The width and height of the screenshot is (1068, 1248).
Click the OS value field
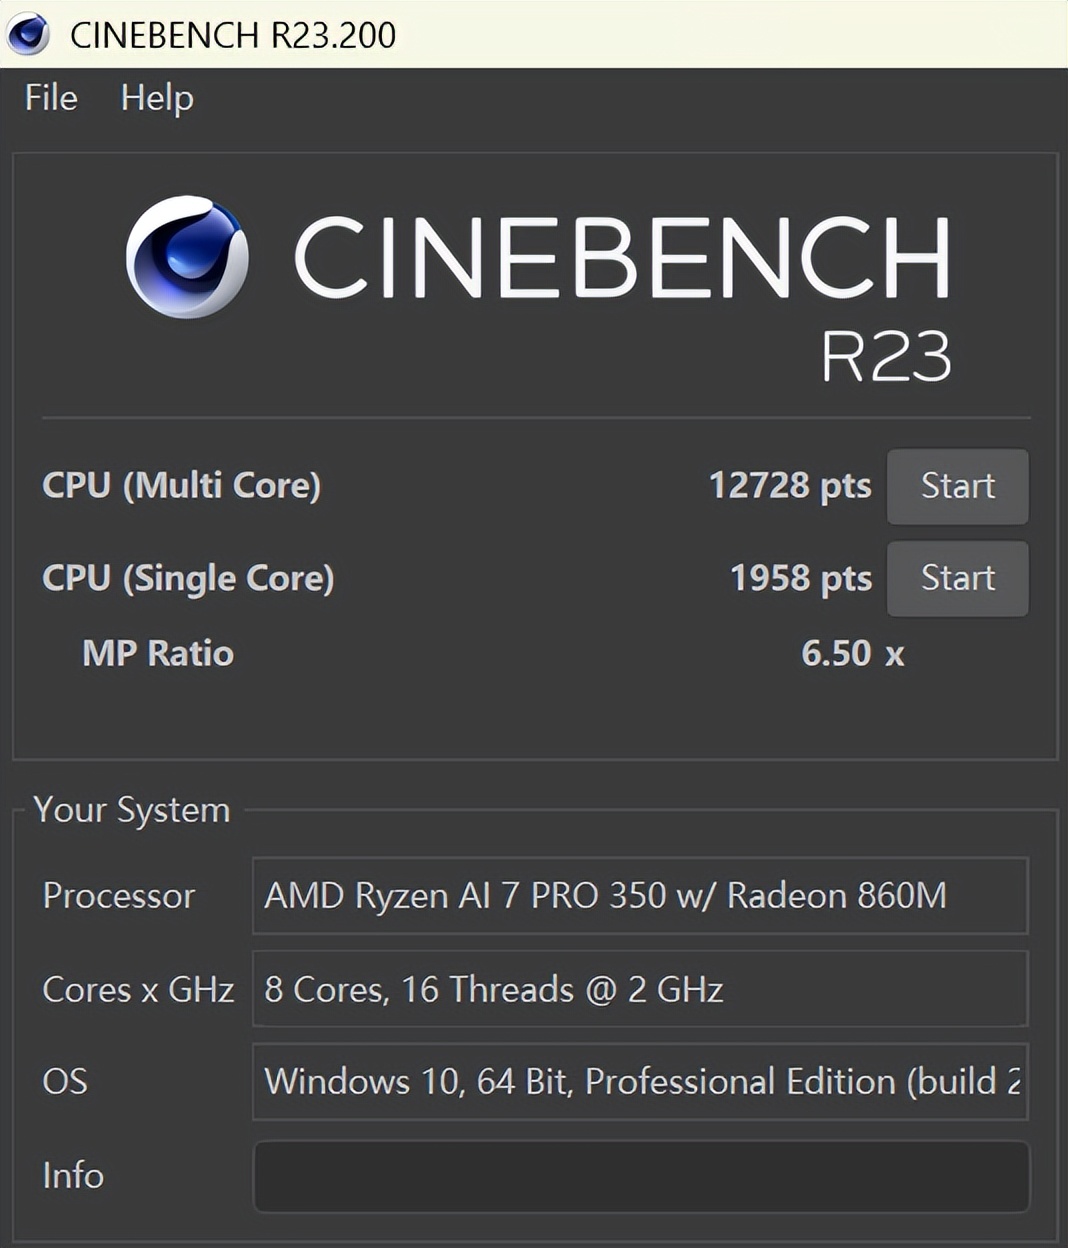pos(640,1081)
